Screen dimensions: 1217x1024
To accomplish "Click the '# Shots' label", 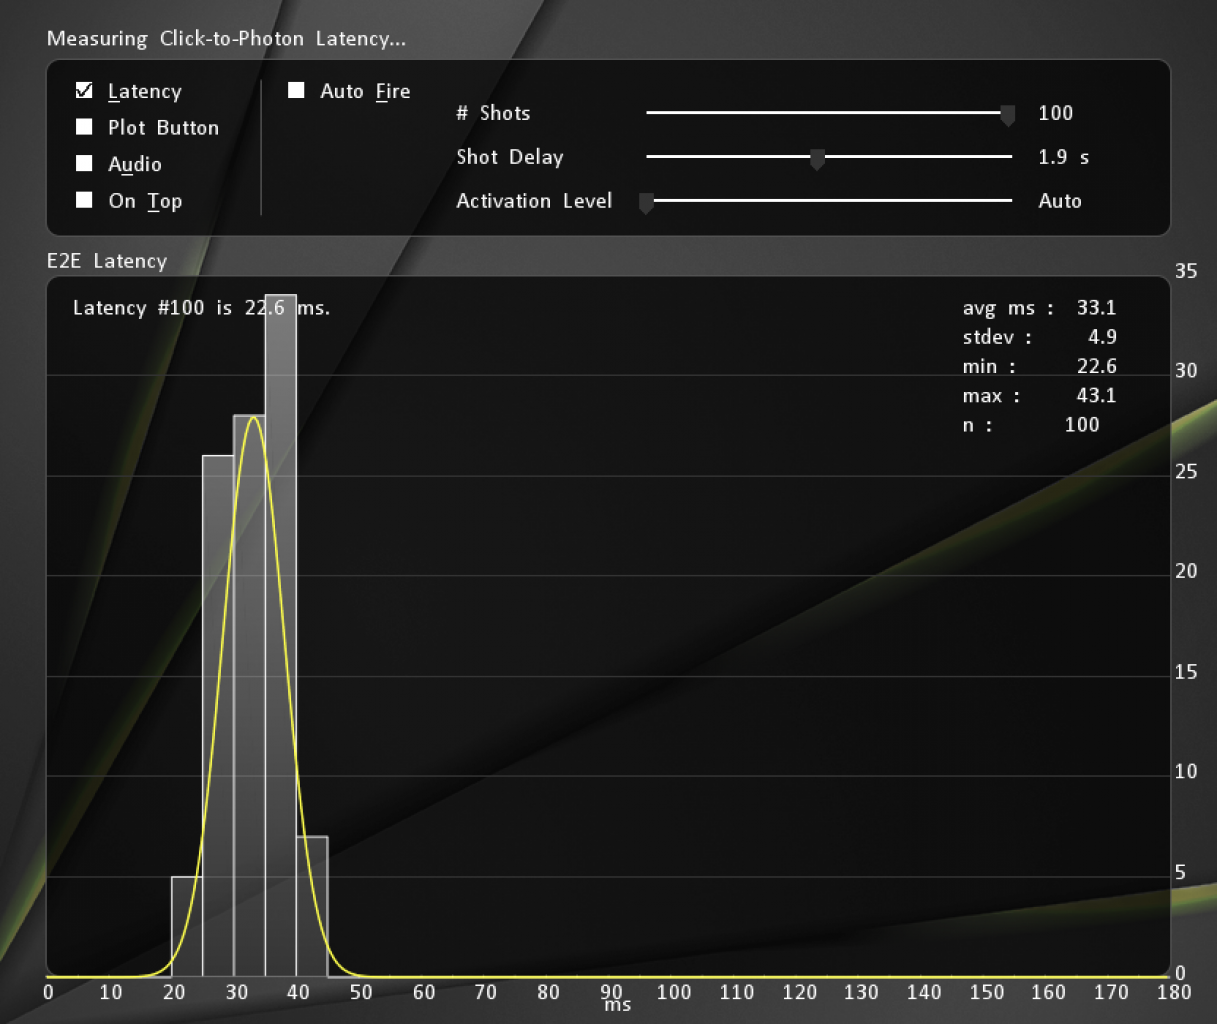I will coord(493,113).
